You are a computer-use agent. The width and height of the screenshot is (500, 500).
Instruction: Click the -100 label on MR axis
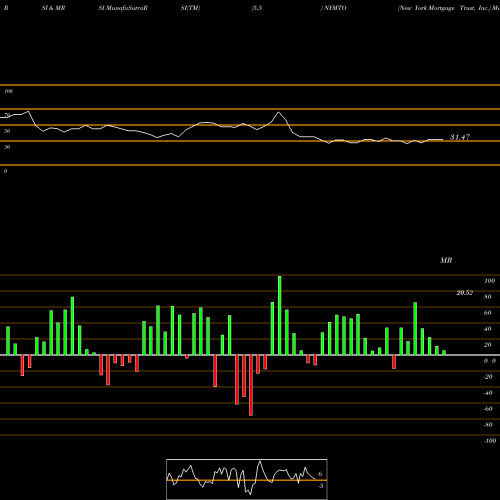(490, 441)
